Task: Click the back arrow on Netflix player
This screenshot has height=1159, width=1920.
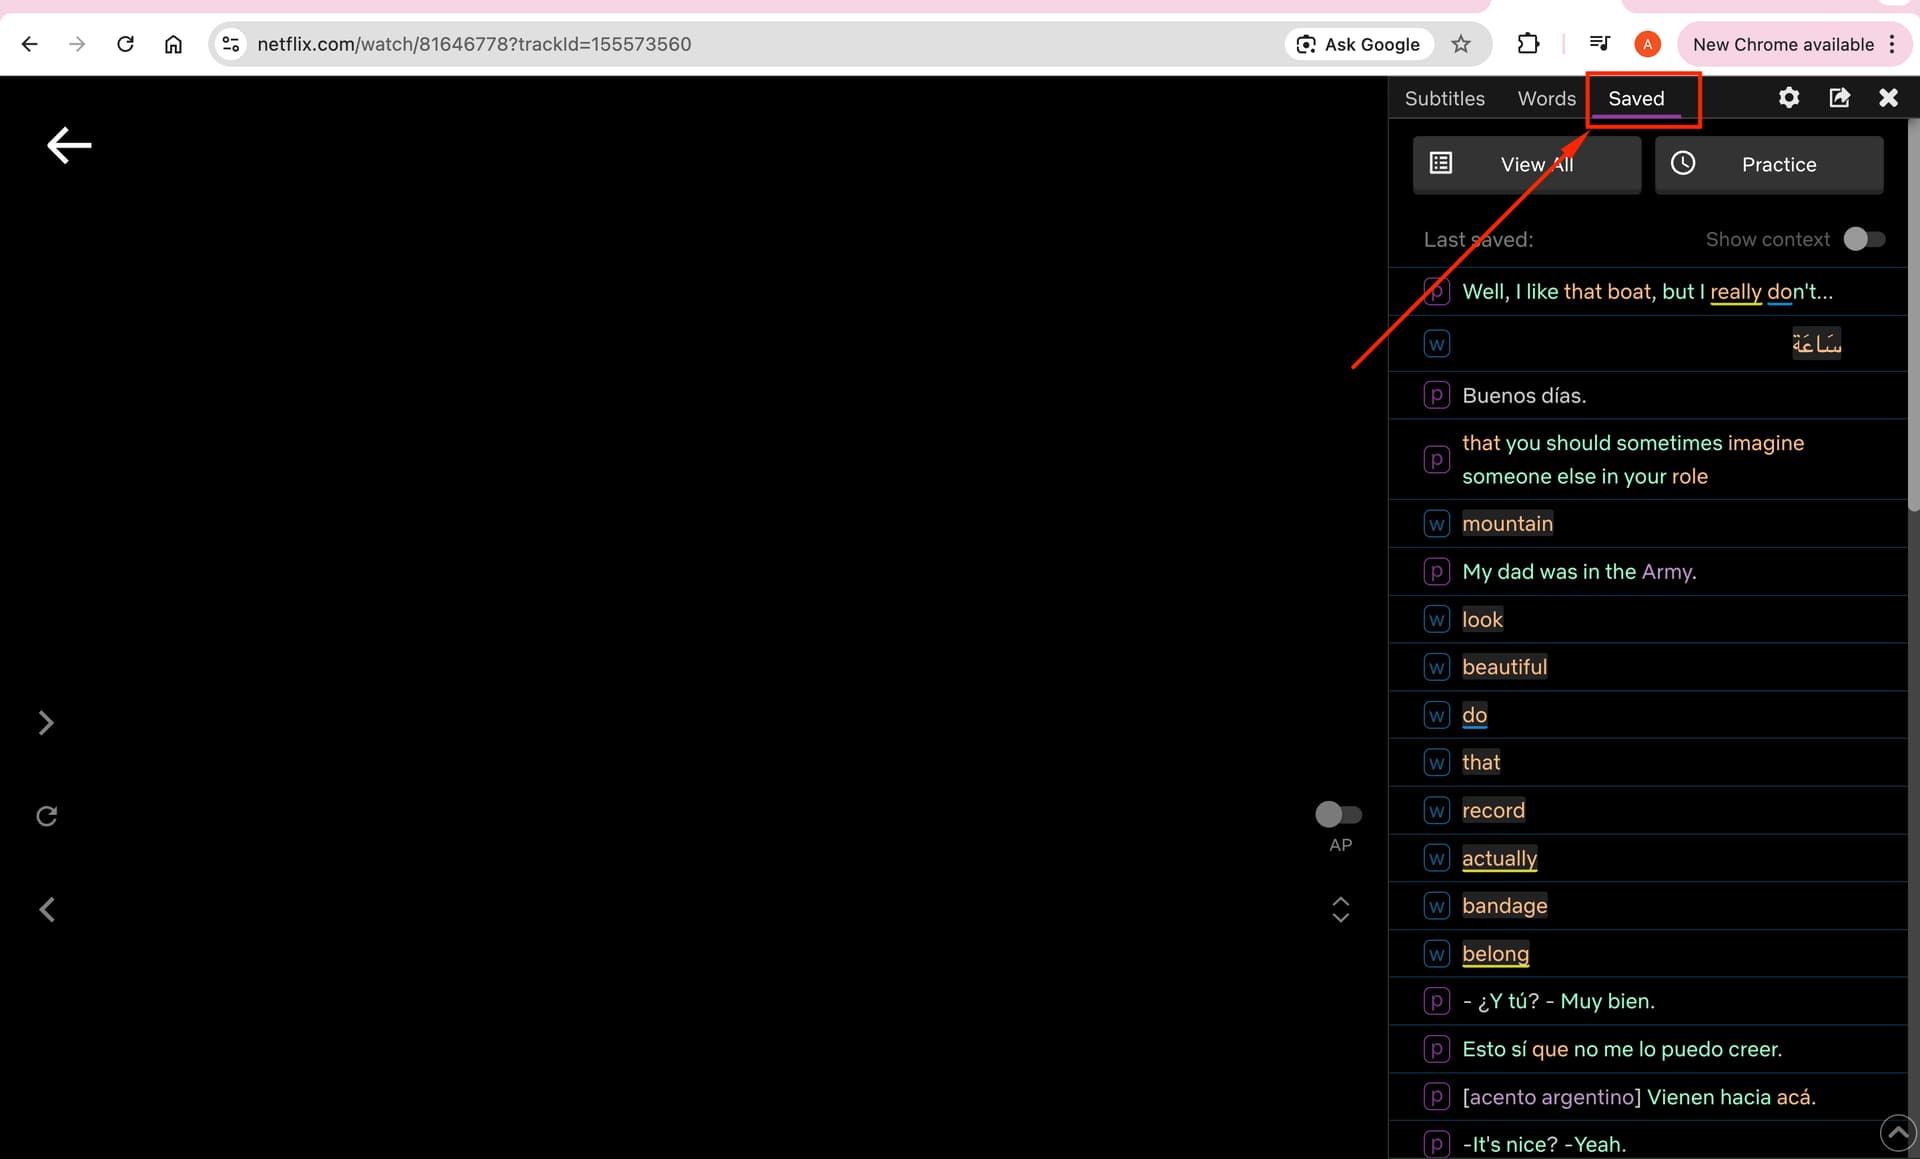Action: coord(69,145)
